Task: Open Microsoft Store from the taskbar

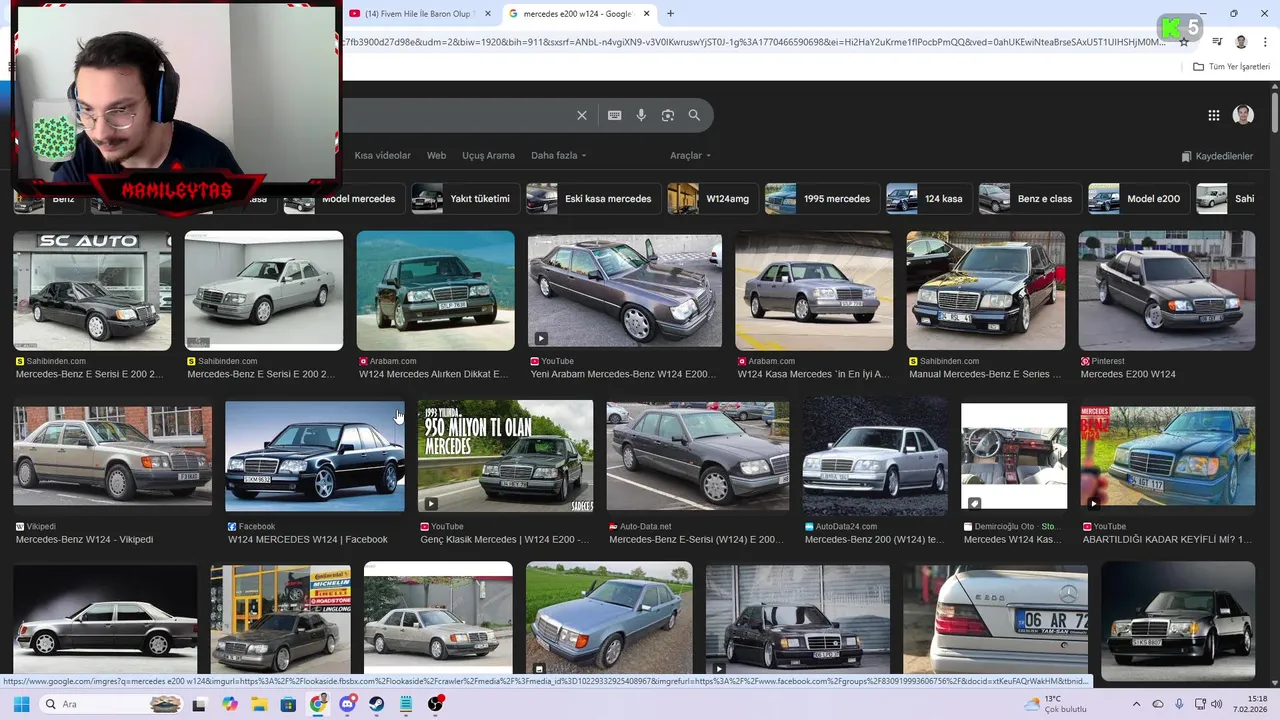Action: pos(288,704)
